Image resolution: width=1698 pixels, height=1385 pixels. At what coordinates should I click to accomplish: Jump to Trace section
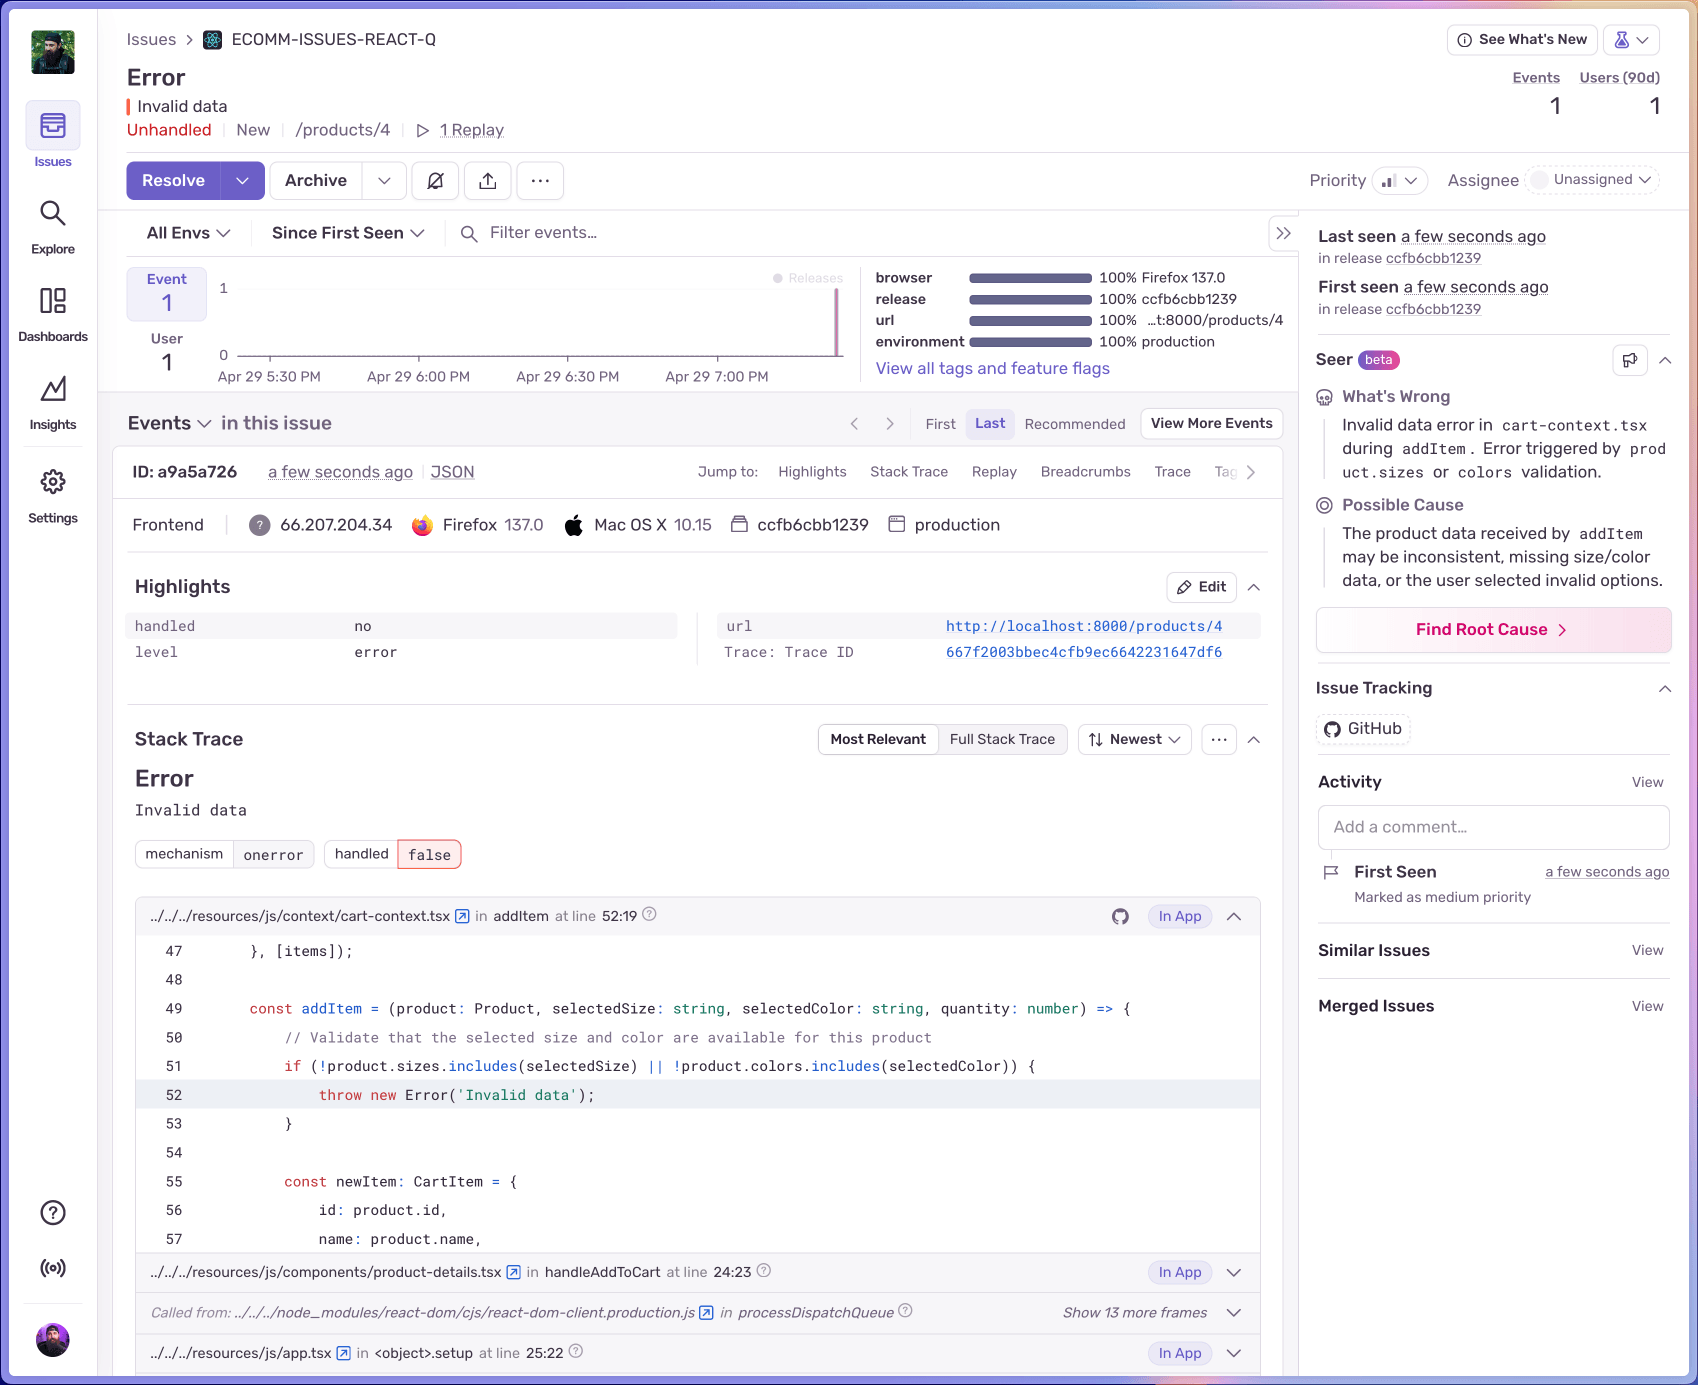coord(1172,472)
